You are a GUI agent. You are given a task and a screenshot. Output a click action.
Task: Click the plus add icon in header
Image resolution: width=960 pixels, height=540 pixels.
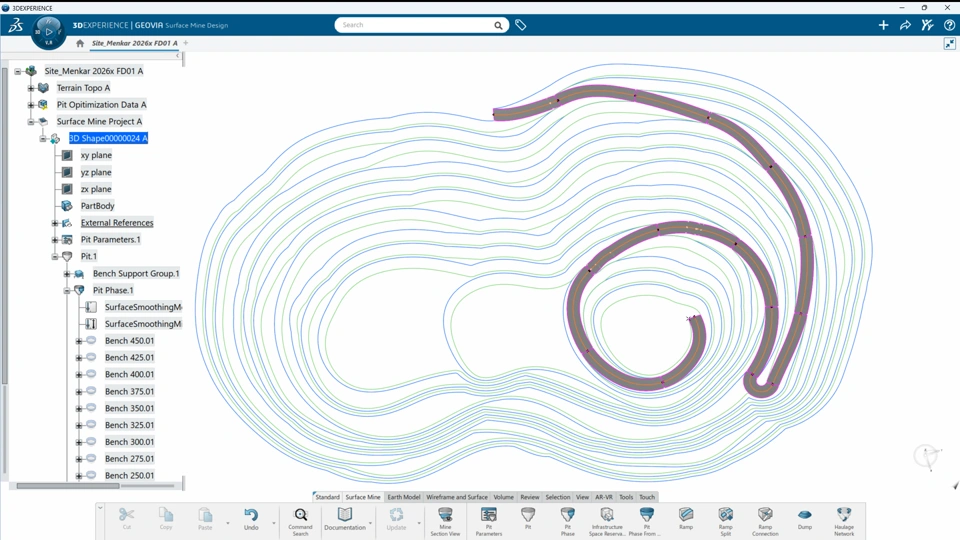tap(883, 25)
